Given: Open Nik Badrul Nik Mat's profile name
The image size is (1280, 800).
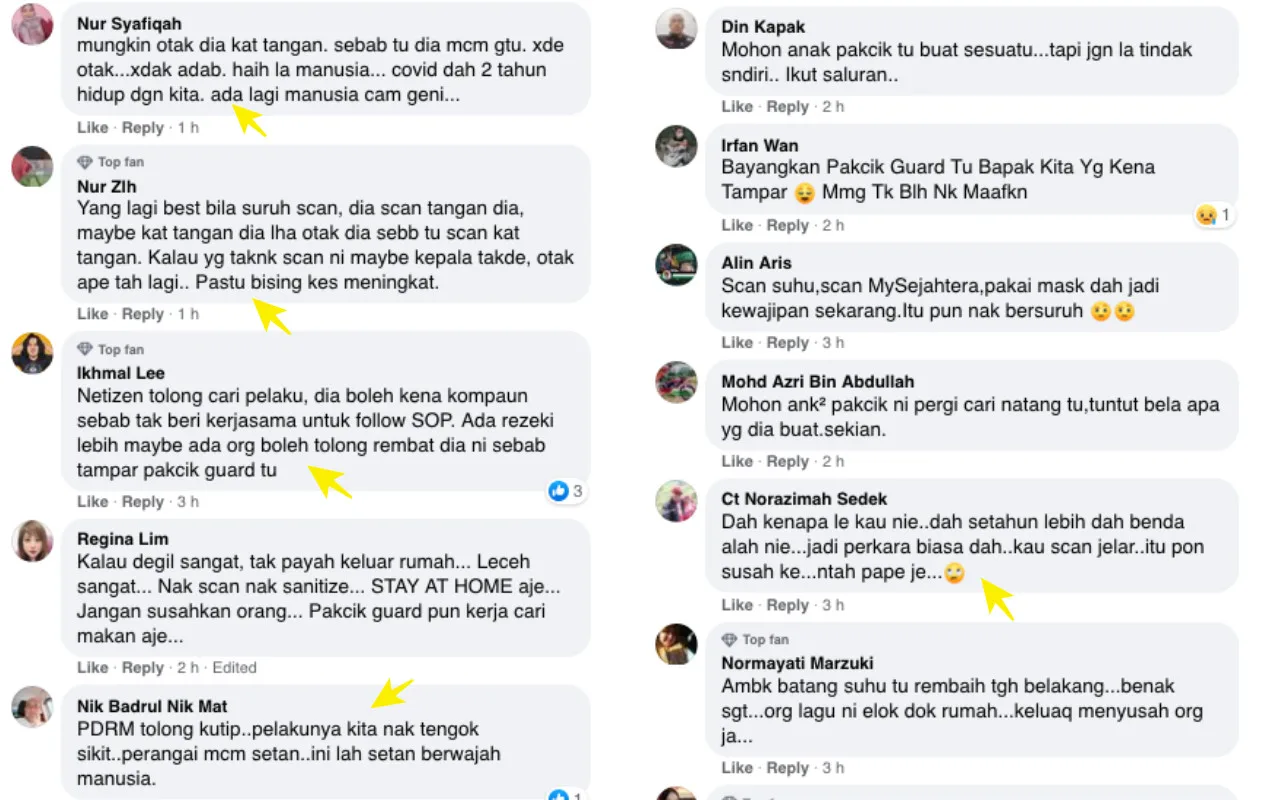Looking at the screenshot, I should [x=152, y=707].
